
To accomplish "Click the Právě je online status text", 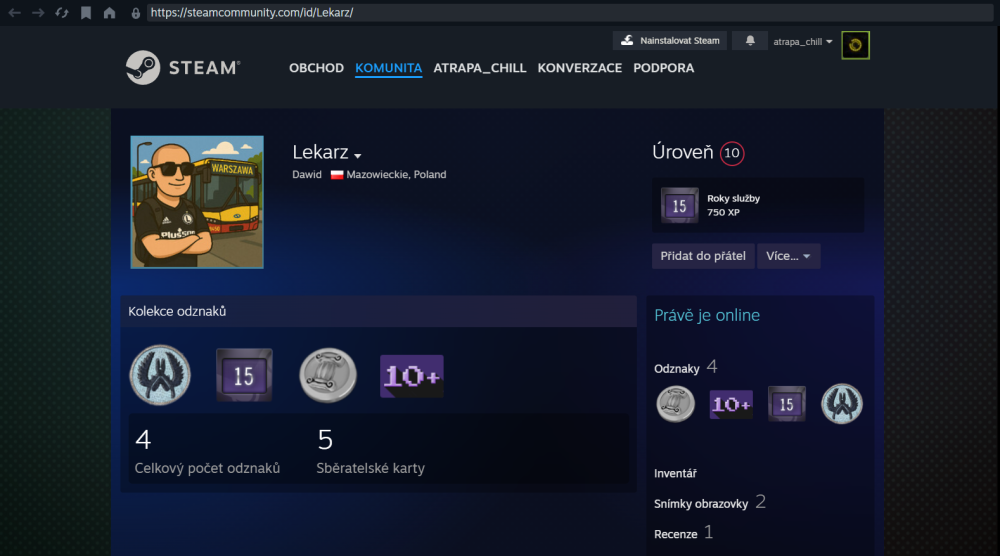I will [707, 315].
